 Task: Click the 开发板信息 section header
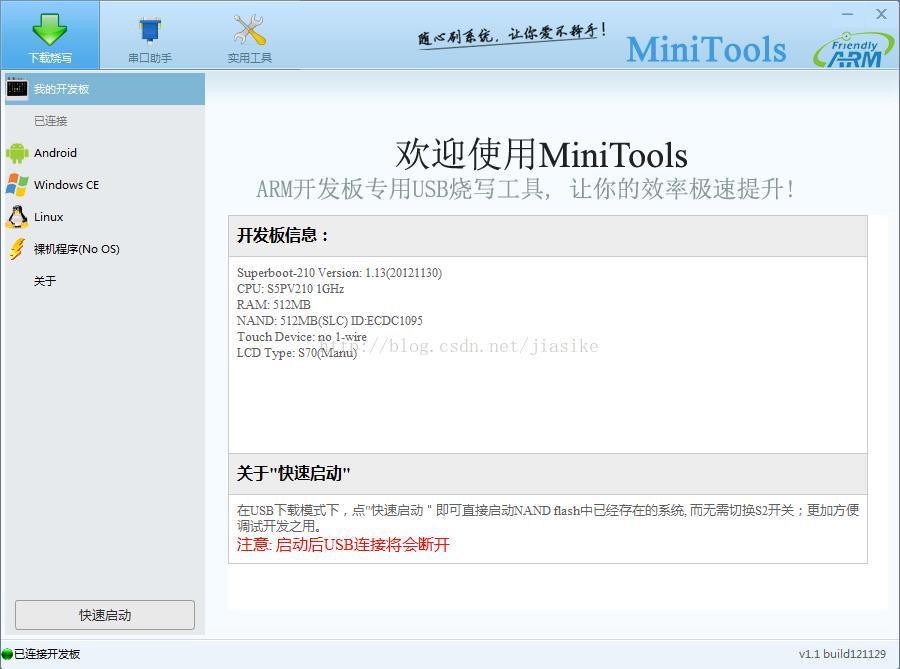pos(548,236)
